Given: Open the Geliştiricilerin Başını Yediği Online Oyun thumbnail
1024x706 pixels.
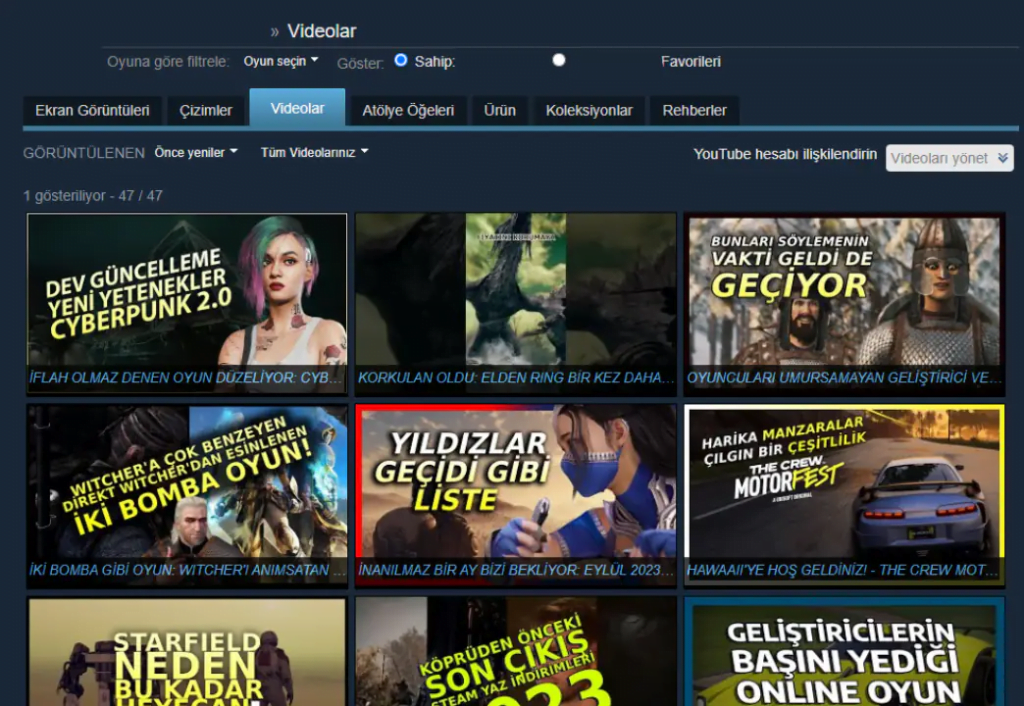Looking at the screenshot, I should (844, 652).
